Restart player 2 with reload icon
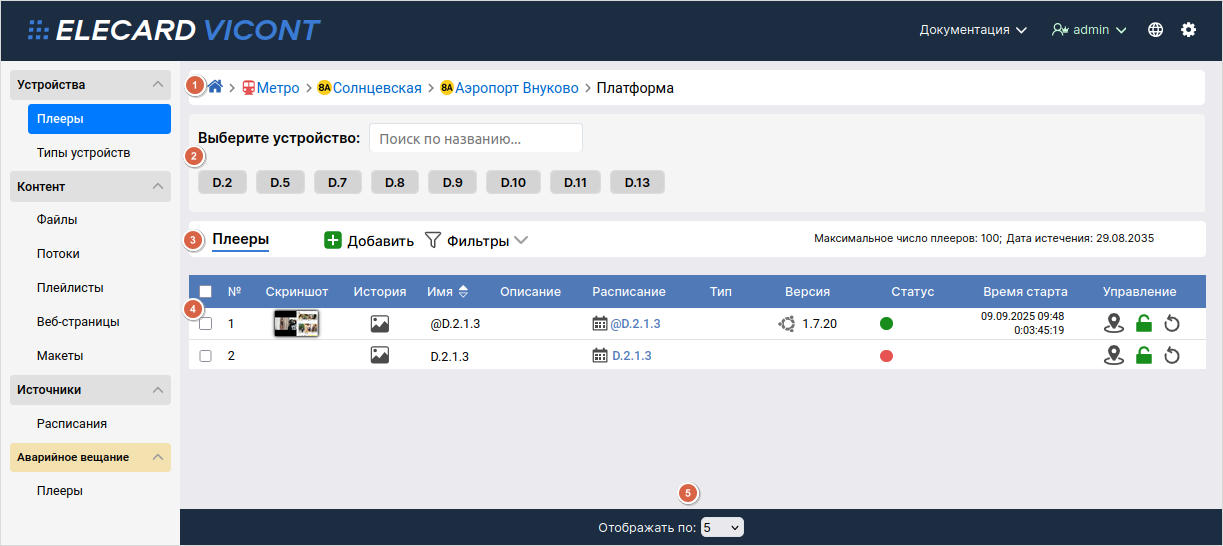This screenshot has height=546, width=1223. click(x=1173, y=356)
